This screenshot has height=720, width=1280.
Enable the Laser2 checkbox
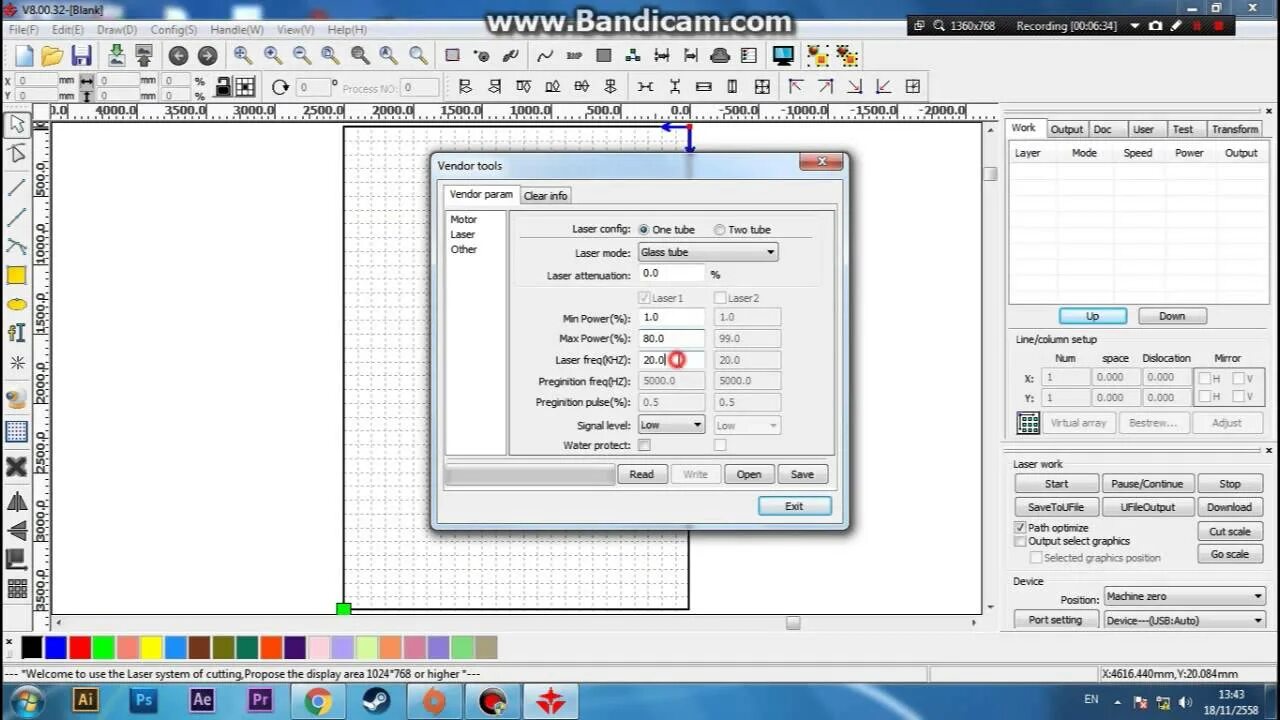(720, 297)
